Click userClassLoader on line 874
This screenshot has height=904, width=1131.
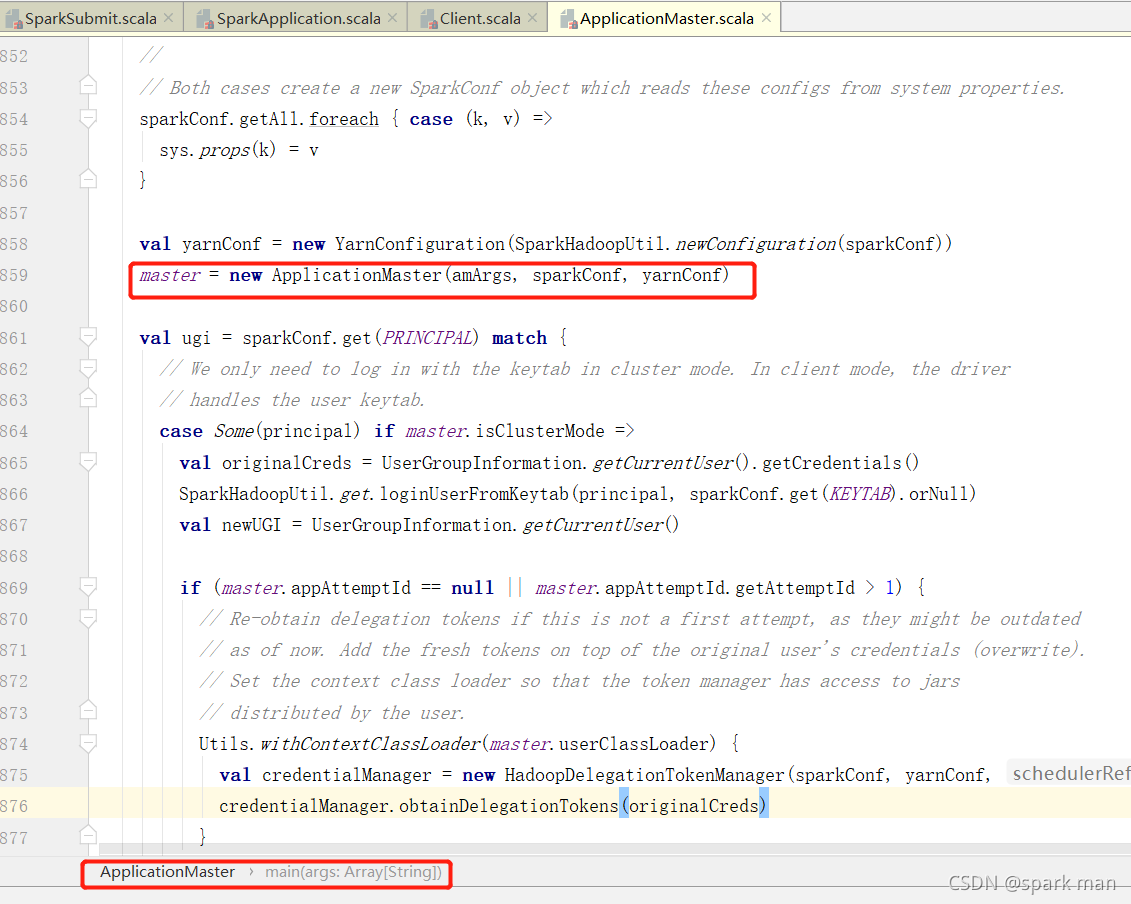pos(634,743)
